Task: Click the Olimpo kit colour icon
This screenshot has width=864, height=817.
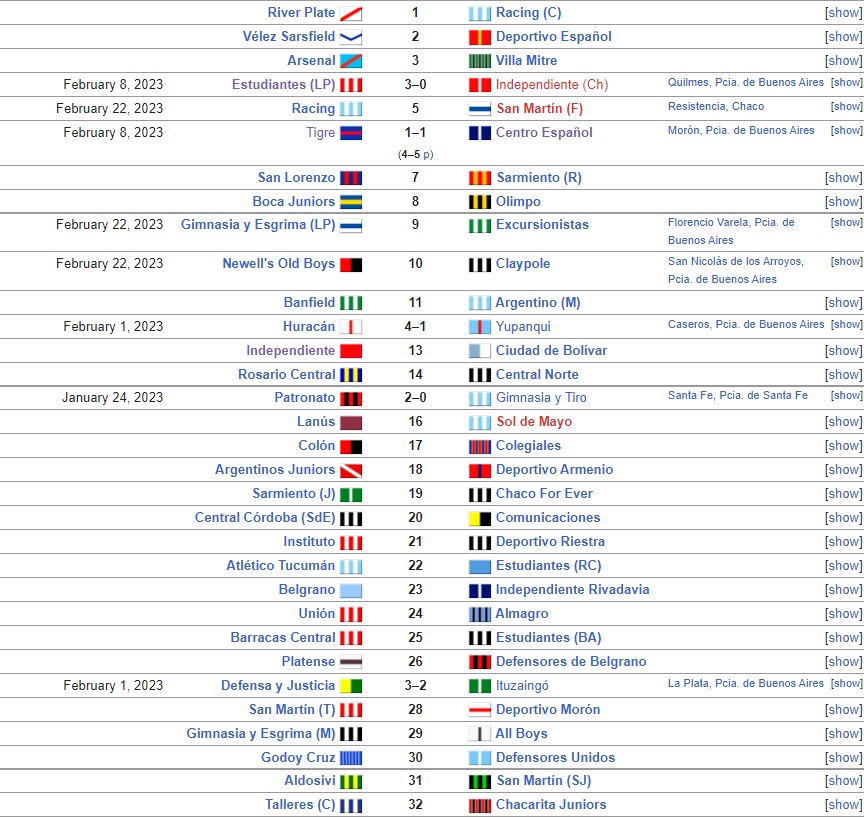Action: (x=479, y=202)
